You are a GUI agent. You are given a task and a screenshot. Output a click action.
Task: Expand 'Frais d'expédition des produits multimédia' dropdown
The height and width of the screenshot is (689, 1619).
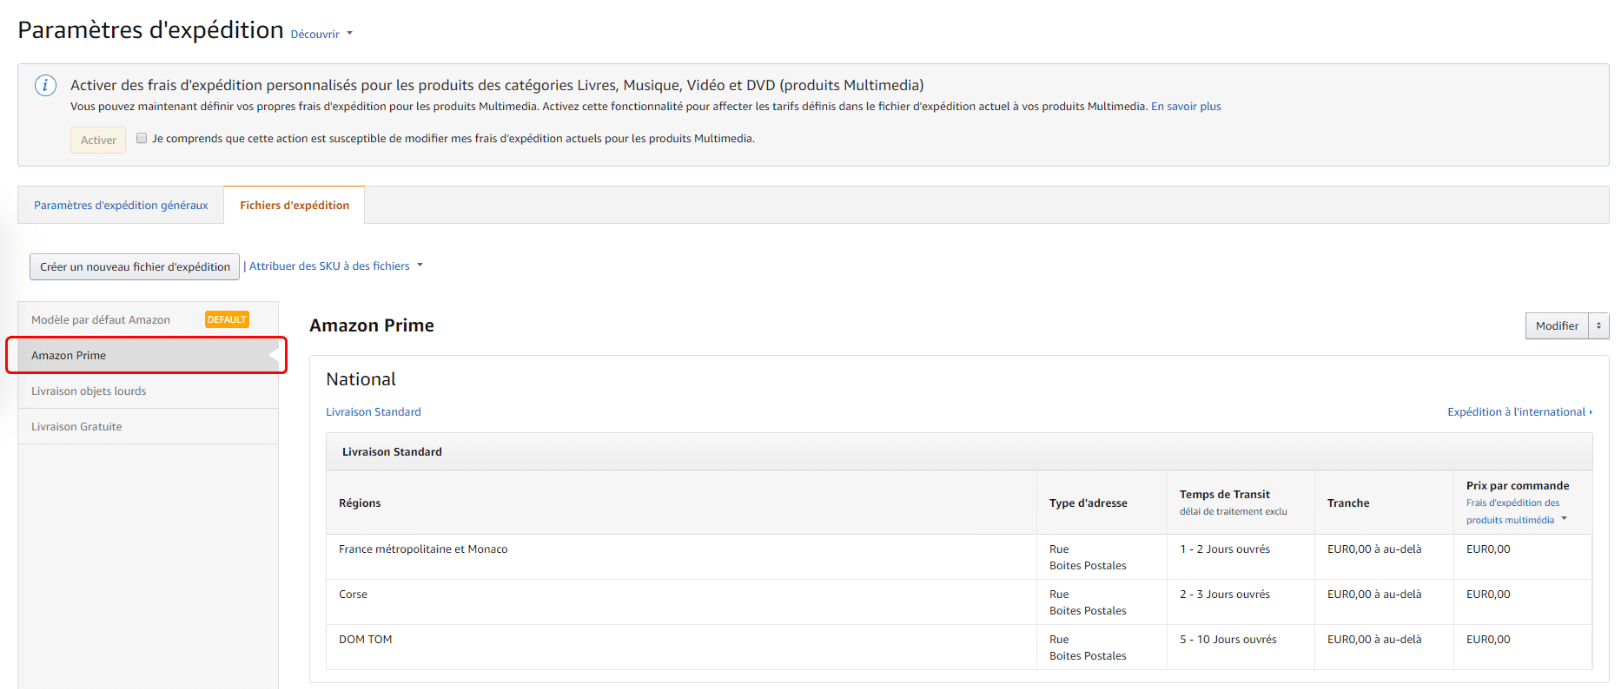click(x=1516, y=511)
